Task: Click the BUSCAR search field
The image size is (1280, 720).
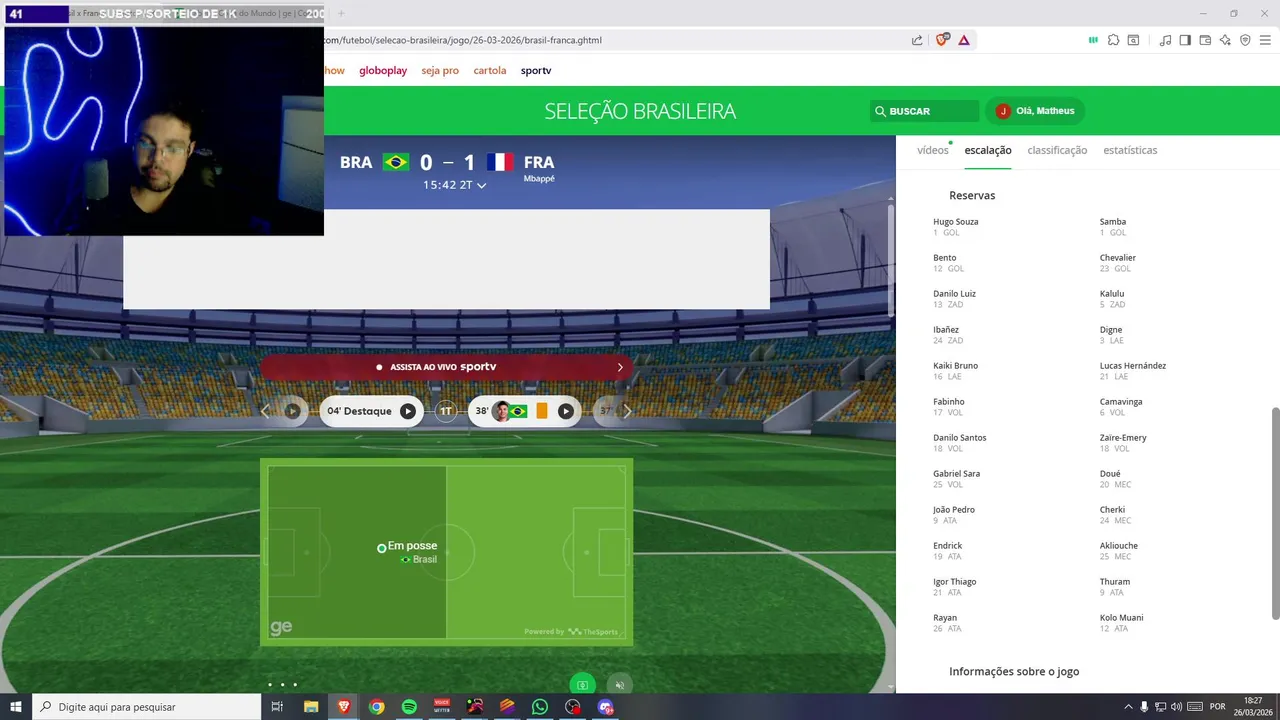Action: [x=924, y=111]
